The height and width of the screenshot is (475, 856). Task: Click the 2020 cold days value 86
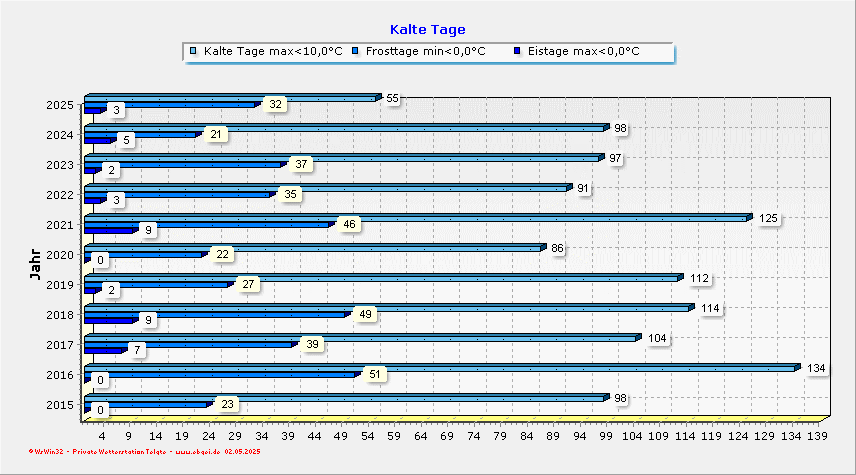click(557, 248)
